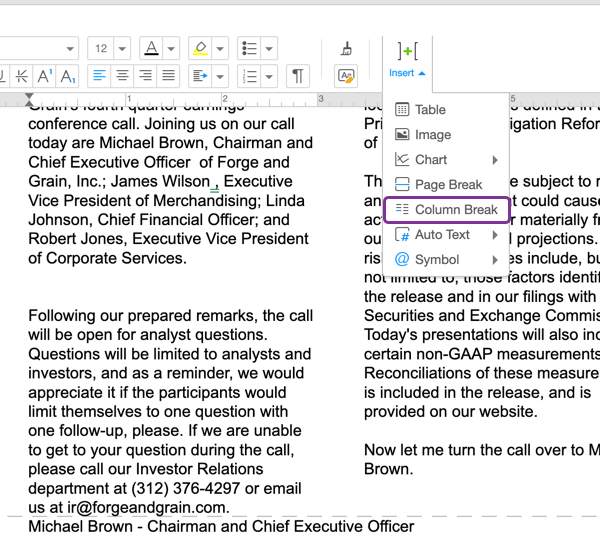Viewport: 600px width, 543px height.
Task: Click the numbered list icon
Action: (x=250, y=76)
